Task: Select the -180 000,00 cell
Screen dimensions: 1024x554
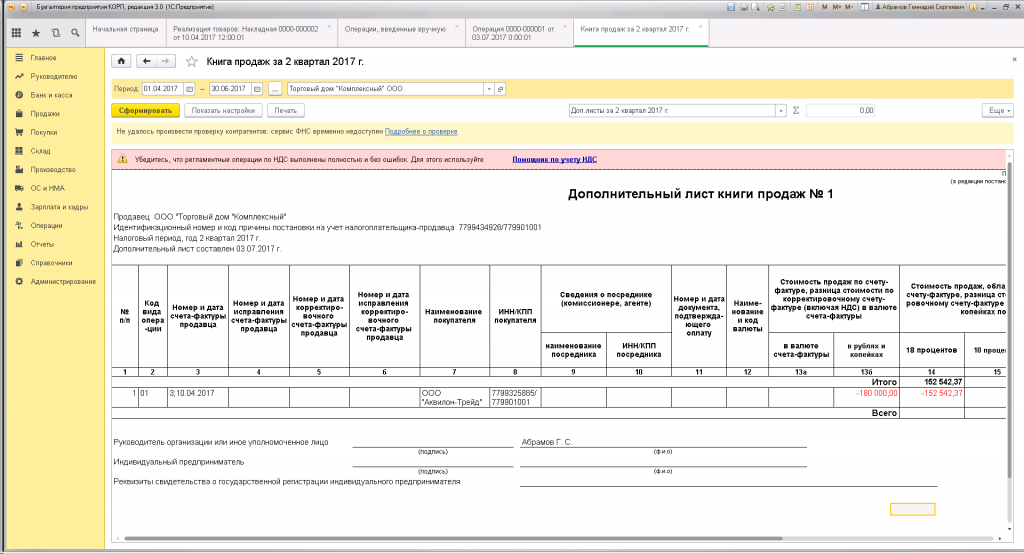Action: (x=866, y=397)
